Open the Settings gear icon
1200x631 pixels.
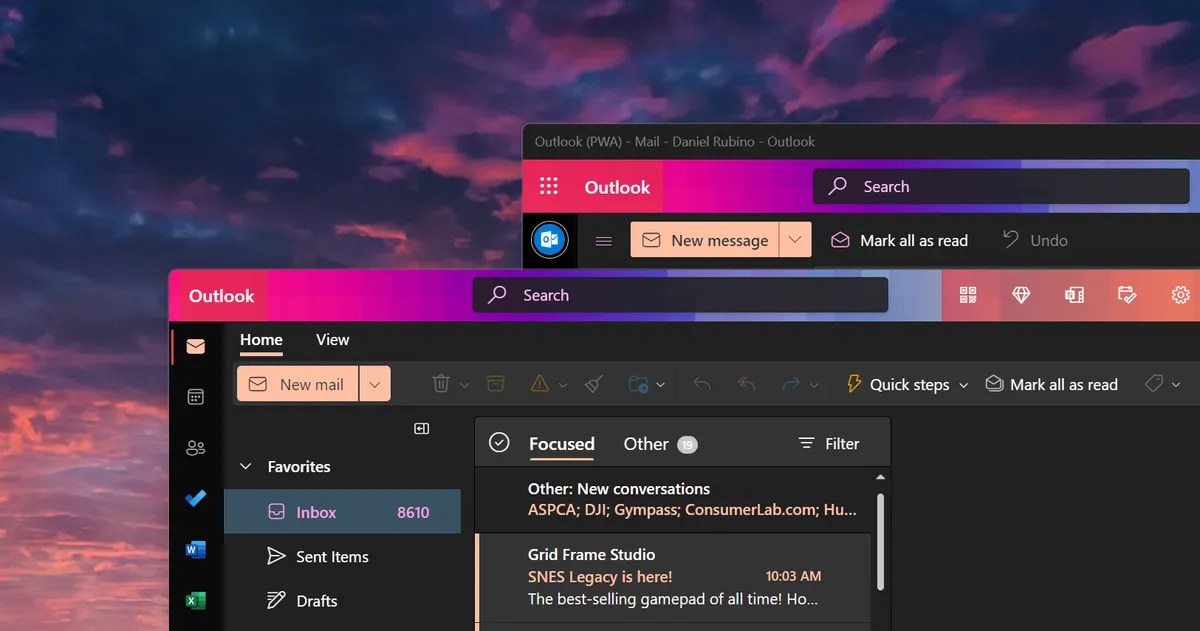pyautogui.click(x=1180, y=295)
